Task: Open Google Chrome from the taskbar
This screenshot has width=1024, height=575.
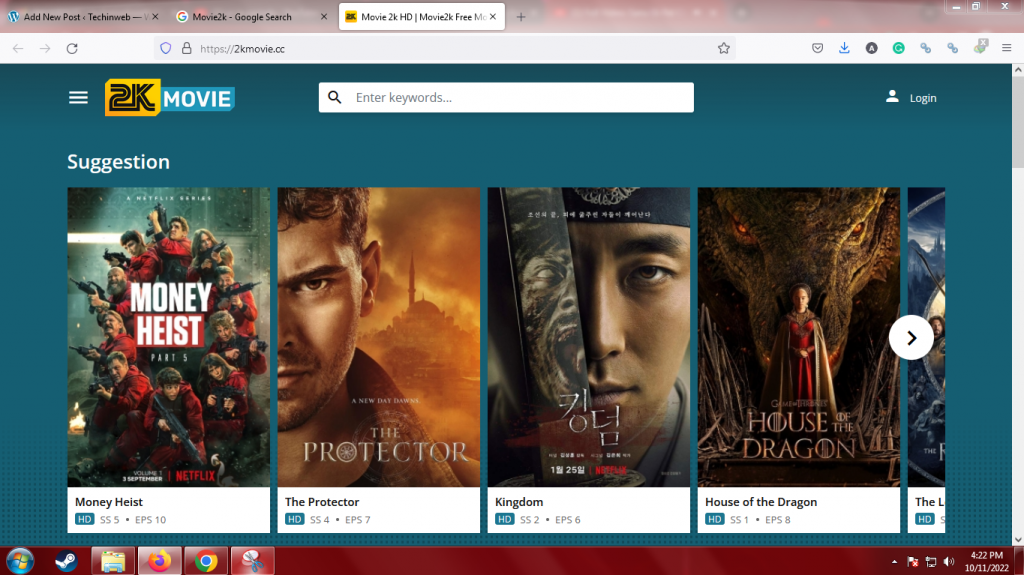Action: 206,561
